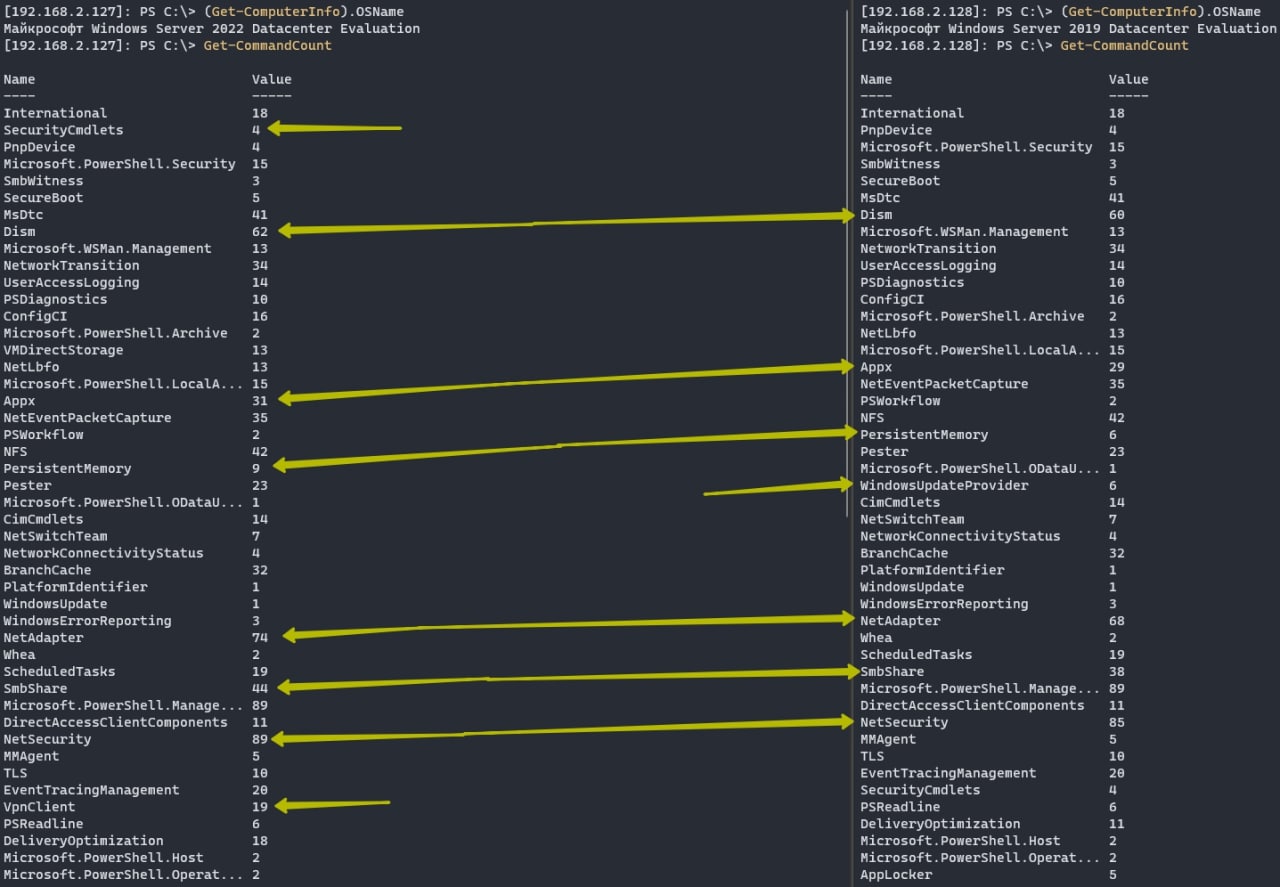Click the Value column header in Server 2019 pane

click(x=1129, y=80)
